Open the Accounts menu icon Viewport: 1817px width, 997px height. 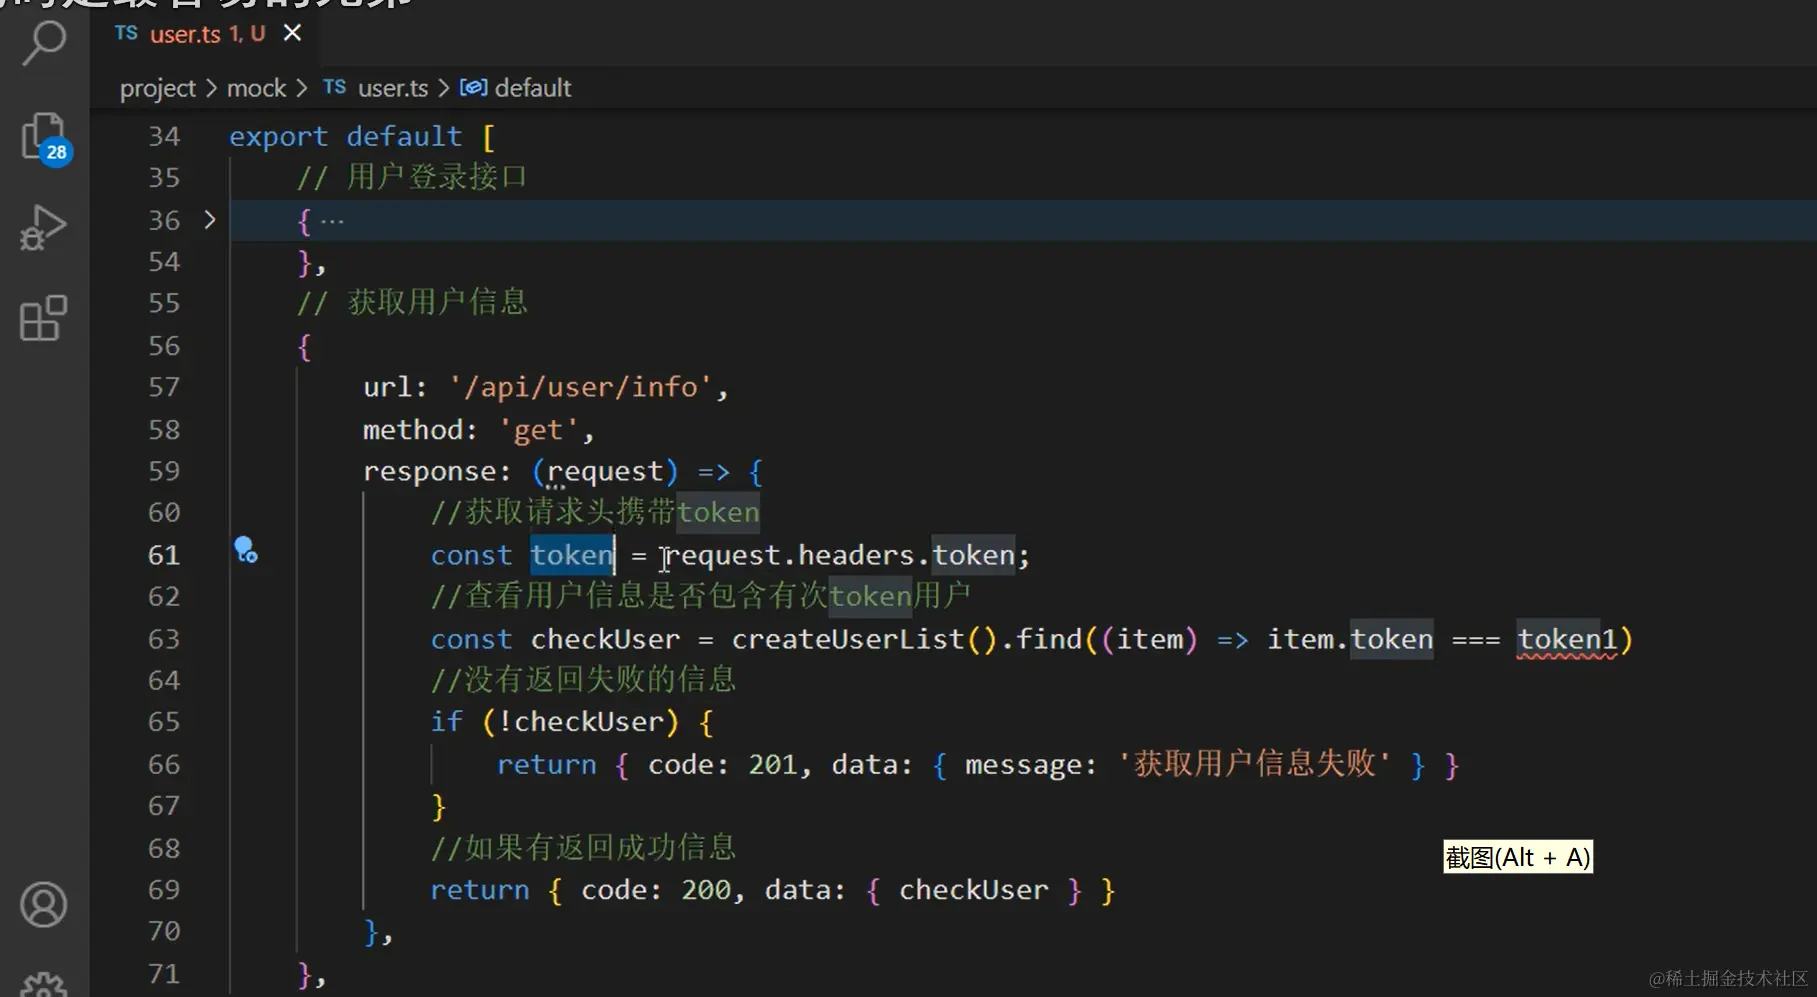tap(44, 905)
